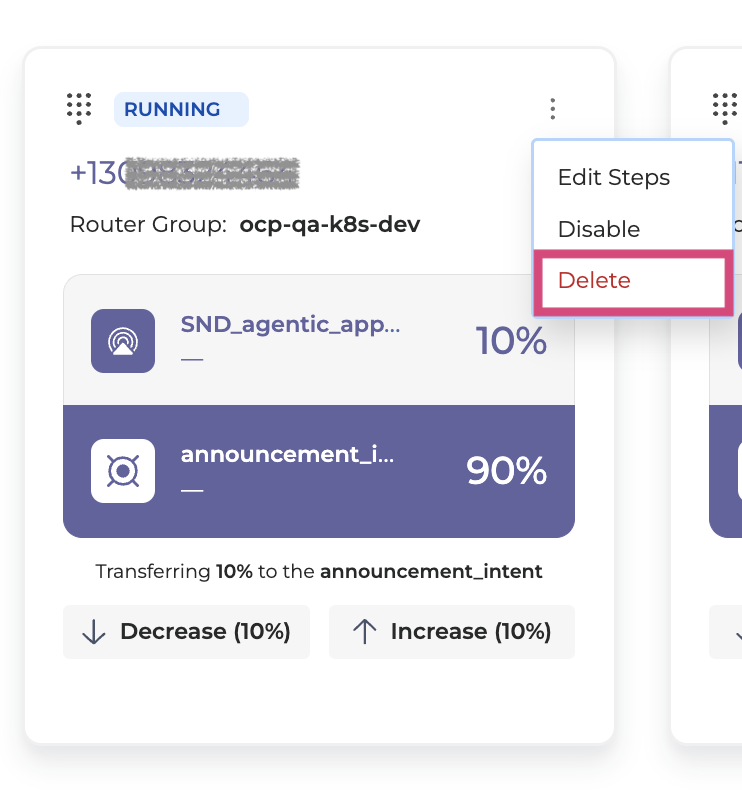Image resolution: width=742 pixels, height=796 pixels.
Task: Choose Edit Steps from the menu
Action: [x=614, y=177]
